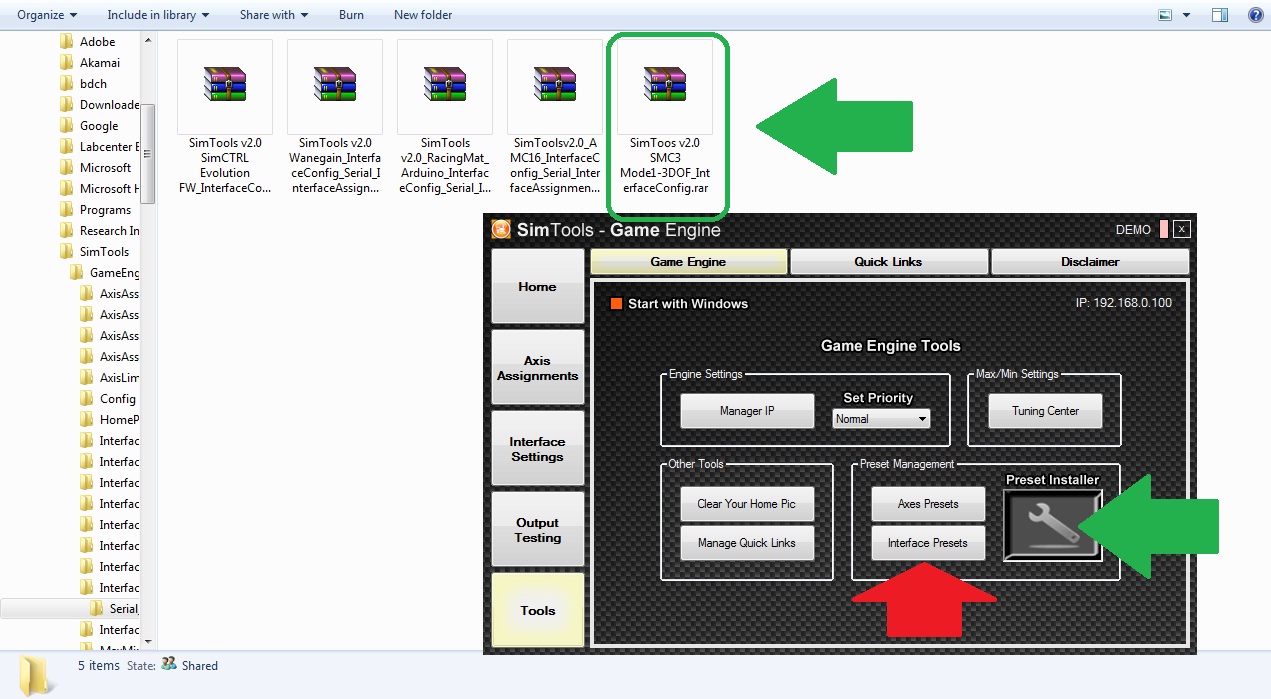1271x699 pixels.
Task: Open Include in library dropdown
Action: point(158,15)
